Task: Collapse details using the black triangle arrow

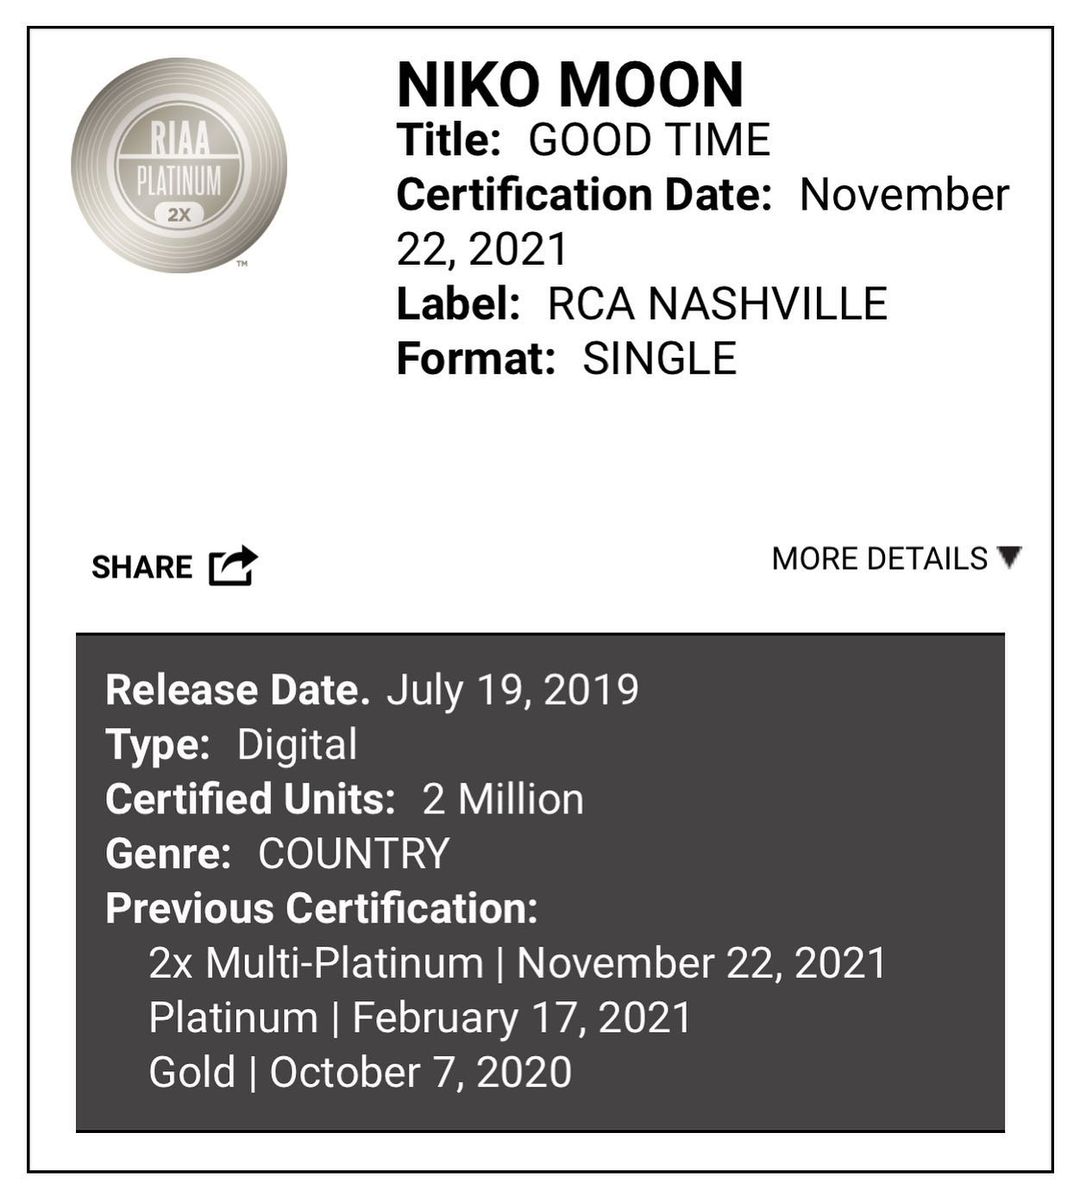Action: [x=1009, y=557]
